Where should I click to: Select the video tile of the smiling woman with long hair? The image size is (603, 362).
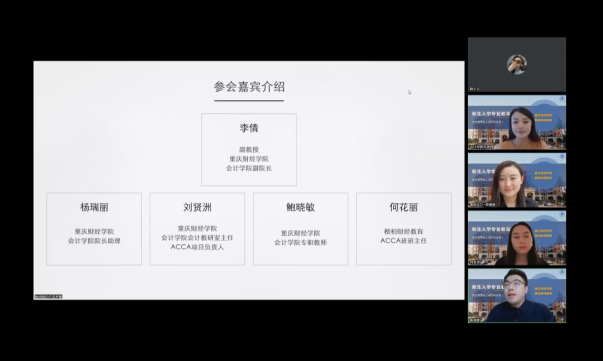coord(517,180)
